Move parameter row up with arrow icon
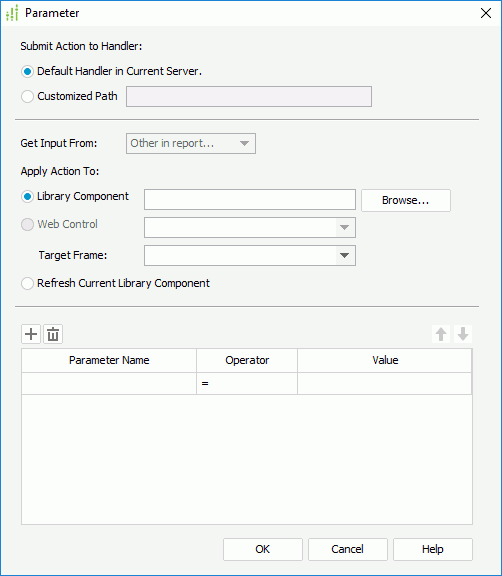Screen dimensions: 502x576 pyautogui.click(x=441, y=334)
